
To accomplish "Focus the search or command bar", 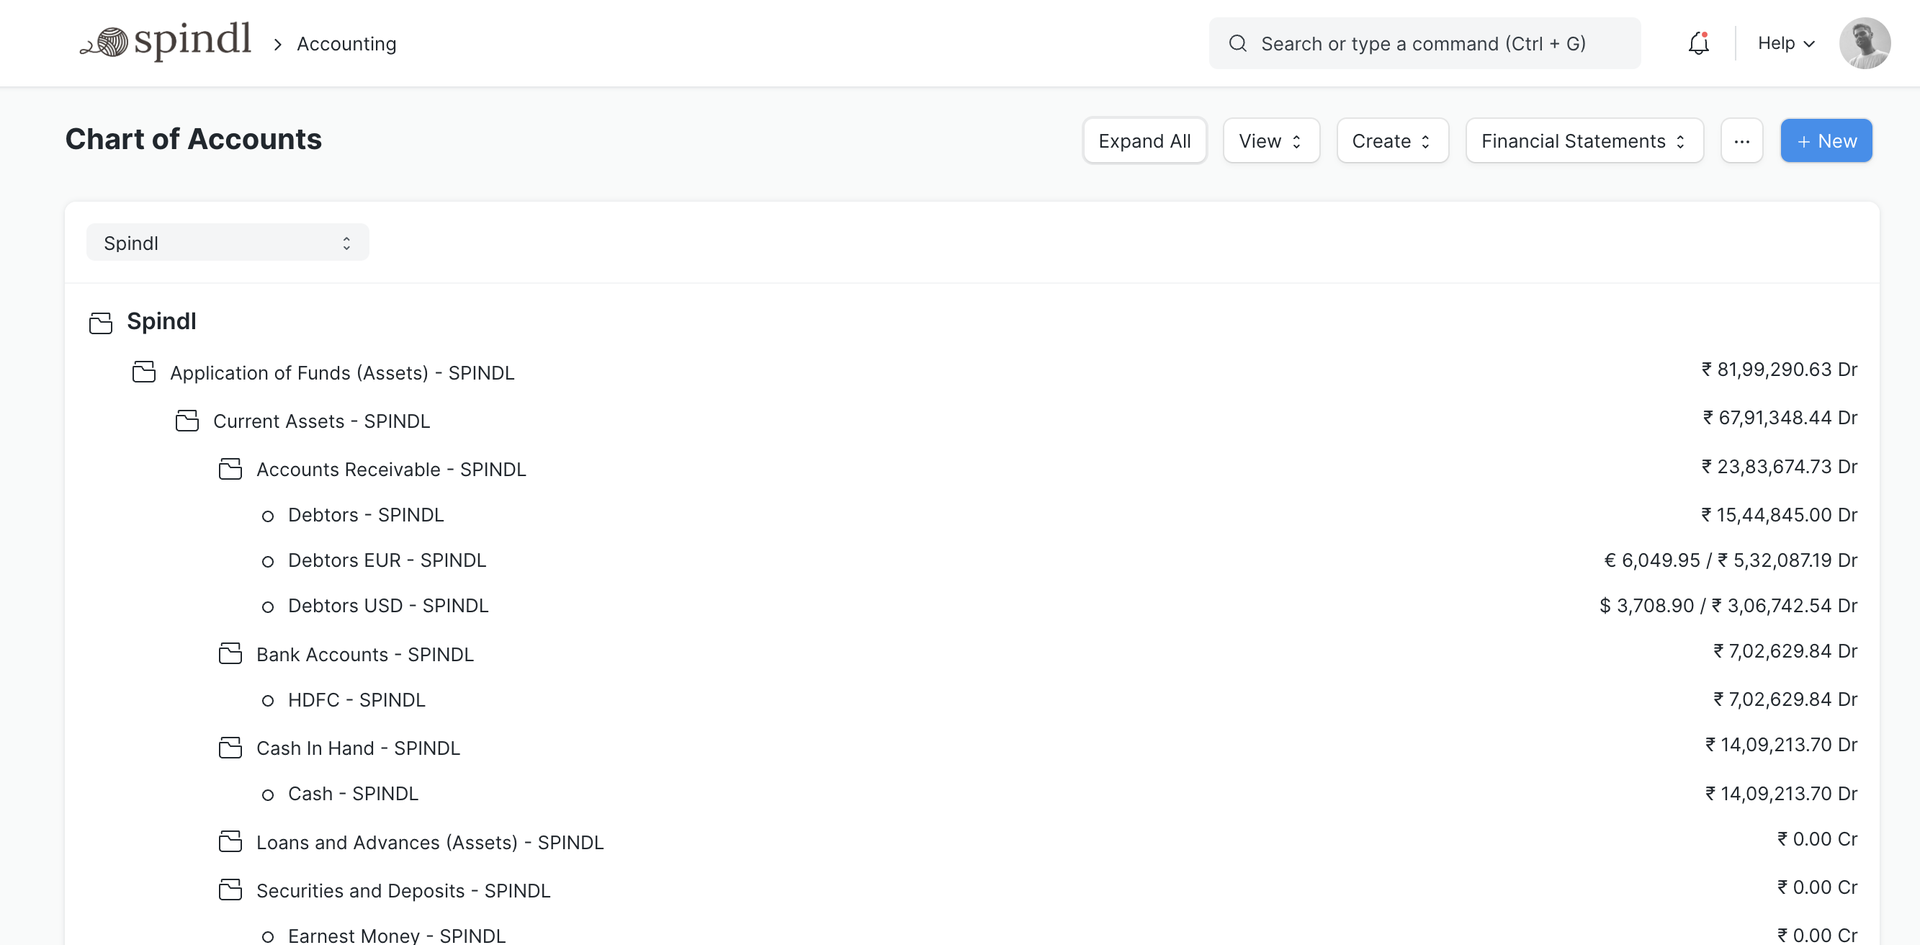I will 1424,43.
